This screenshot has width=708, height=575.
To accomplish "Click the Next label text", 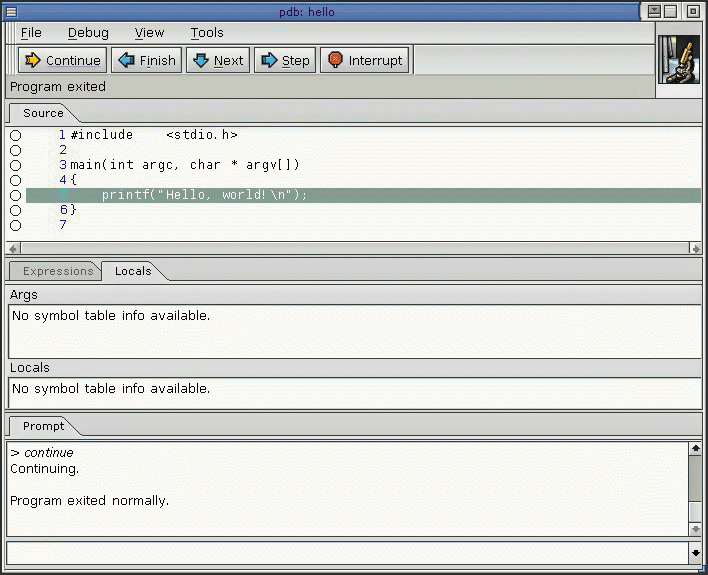I will pyautogui.click(x=228, y=61).
